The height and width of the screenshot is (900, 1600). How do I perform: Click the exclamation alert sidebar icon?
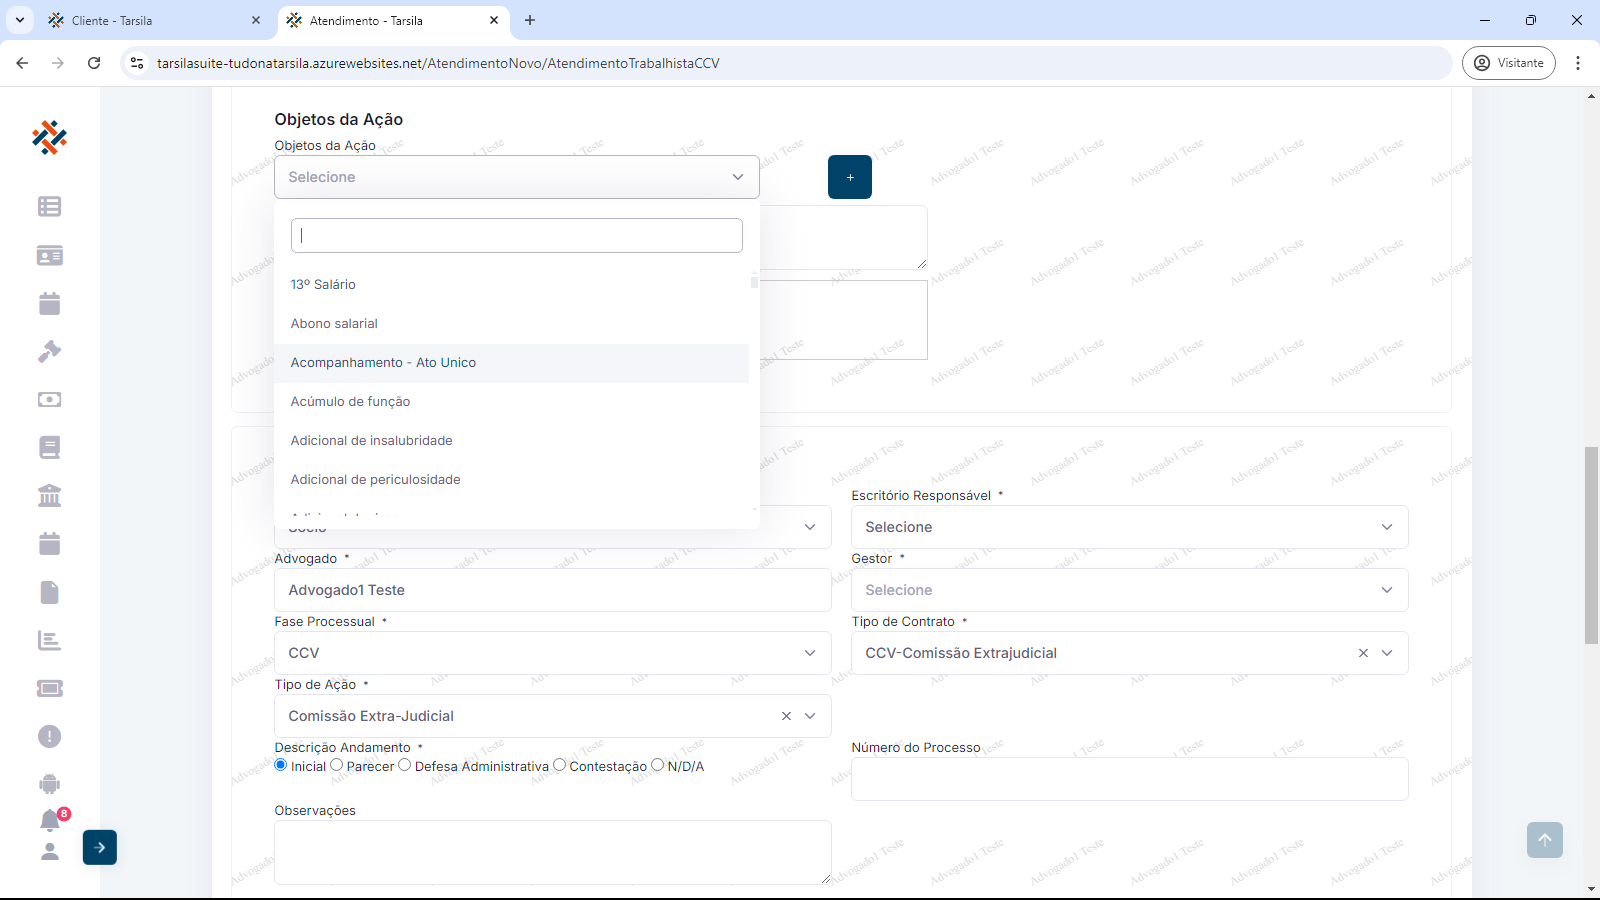click(x=49, y=736)
